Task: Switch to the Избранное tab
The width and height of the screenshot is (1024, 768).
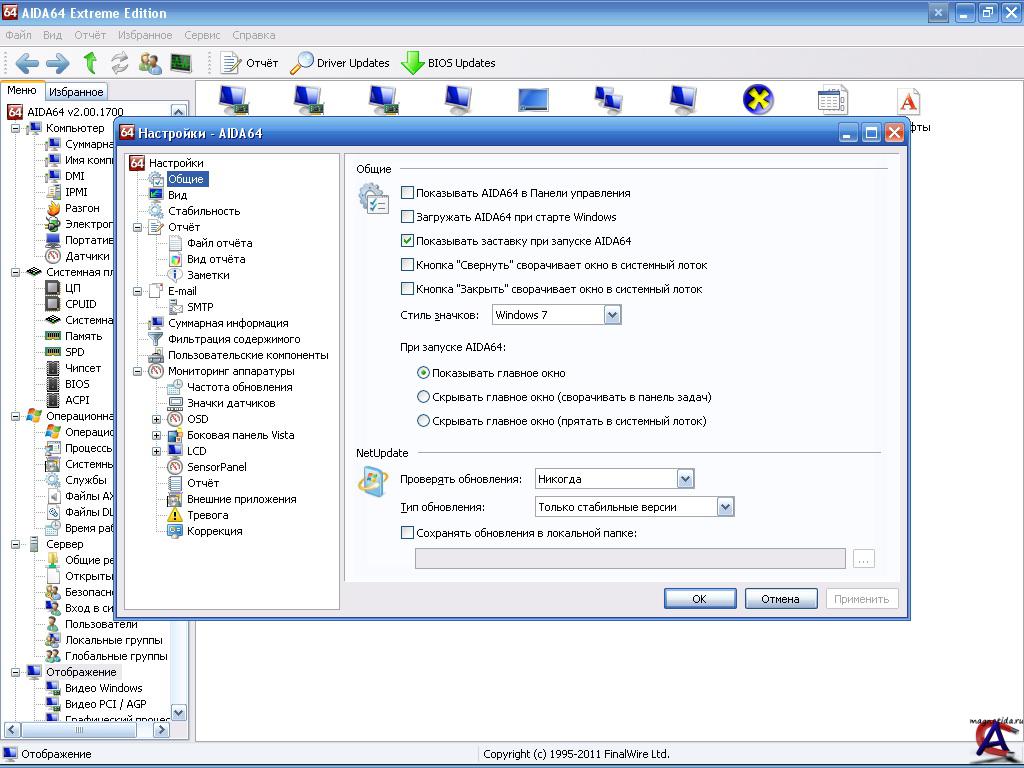Action: click(x=76, y=92)
